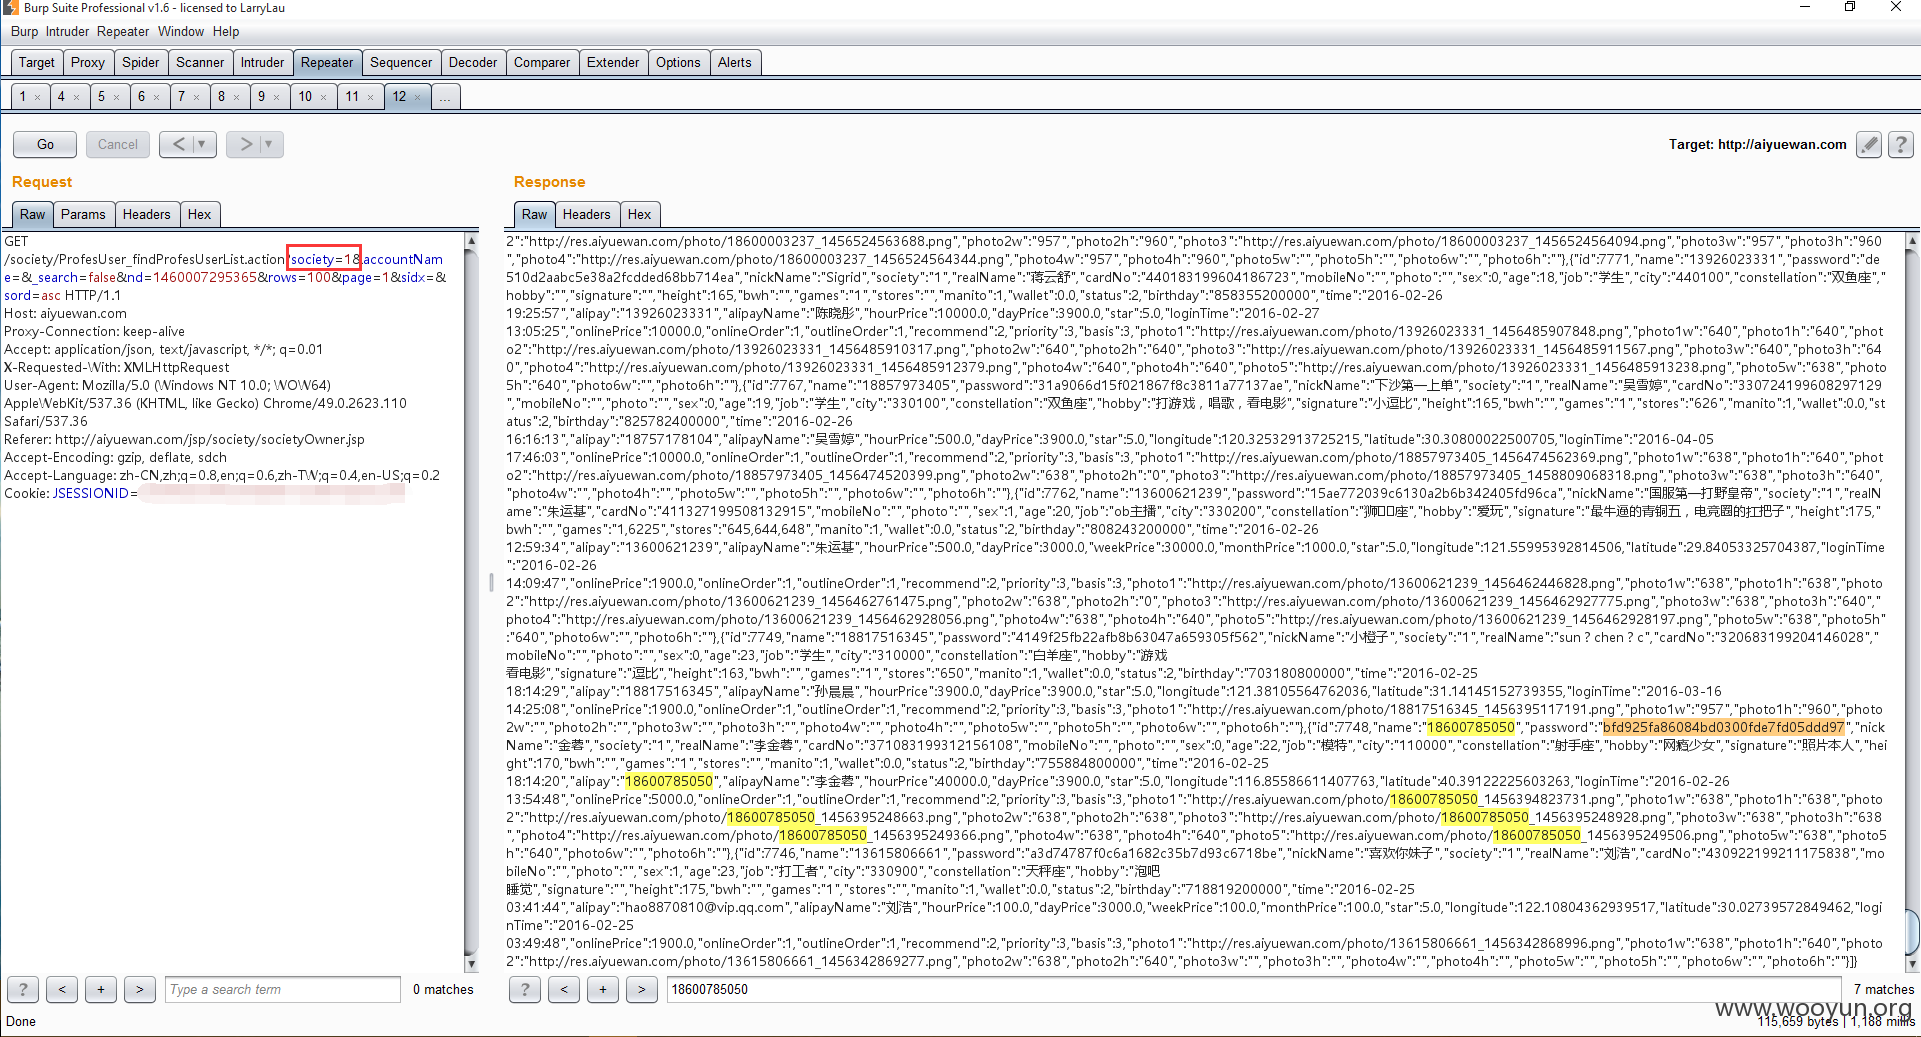Click the edit target pencil icon

pyautogui.click(x=1868, y=144)
